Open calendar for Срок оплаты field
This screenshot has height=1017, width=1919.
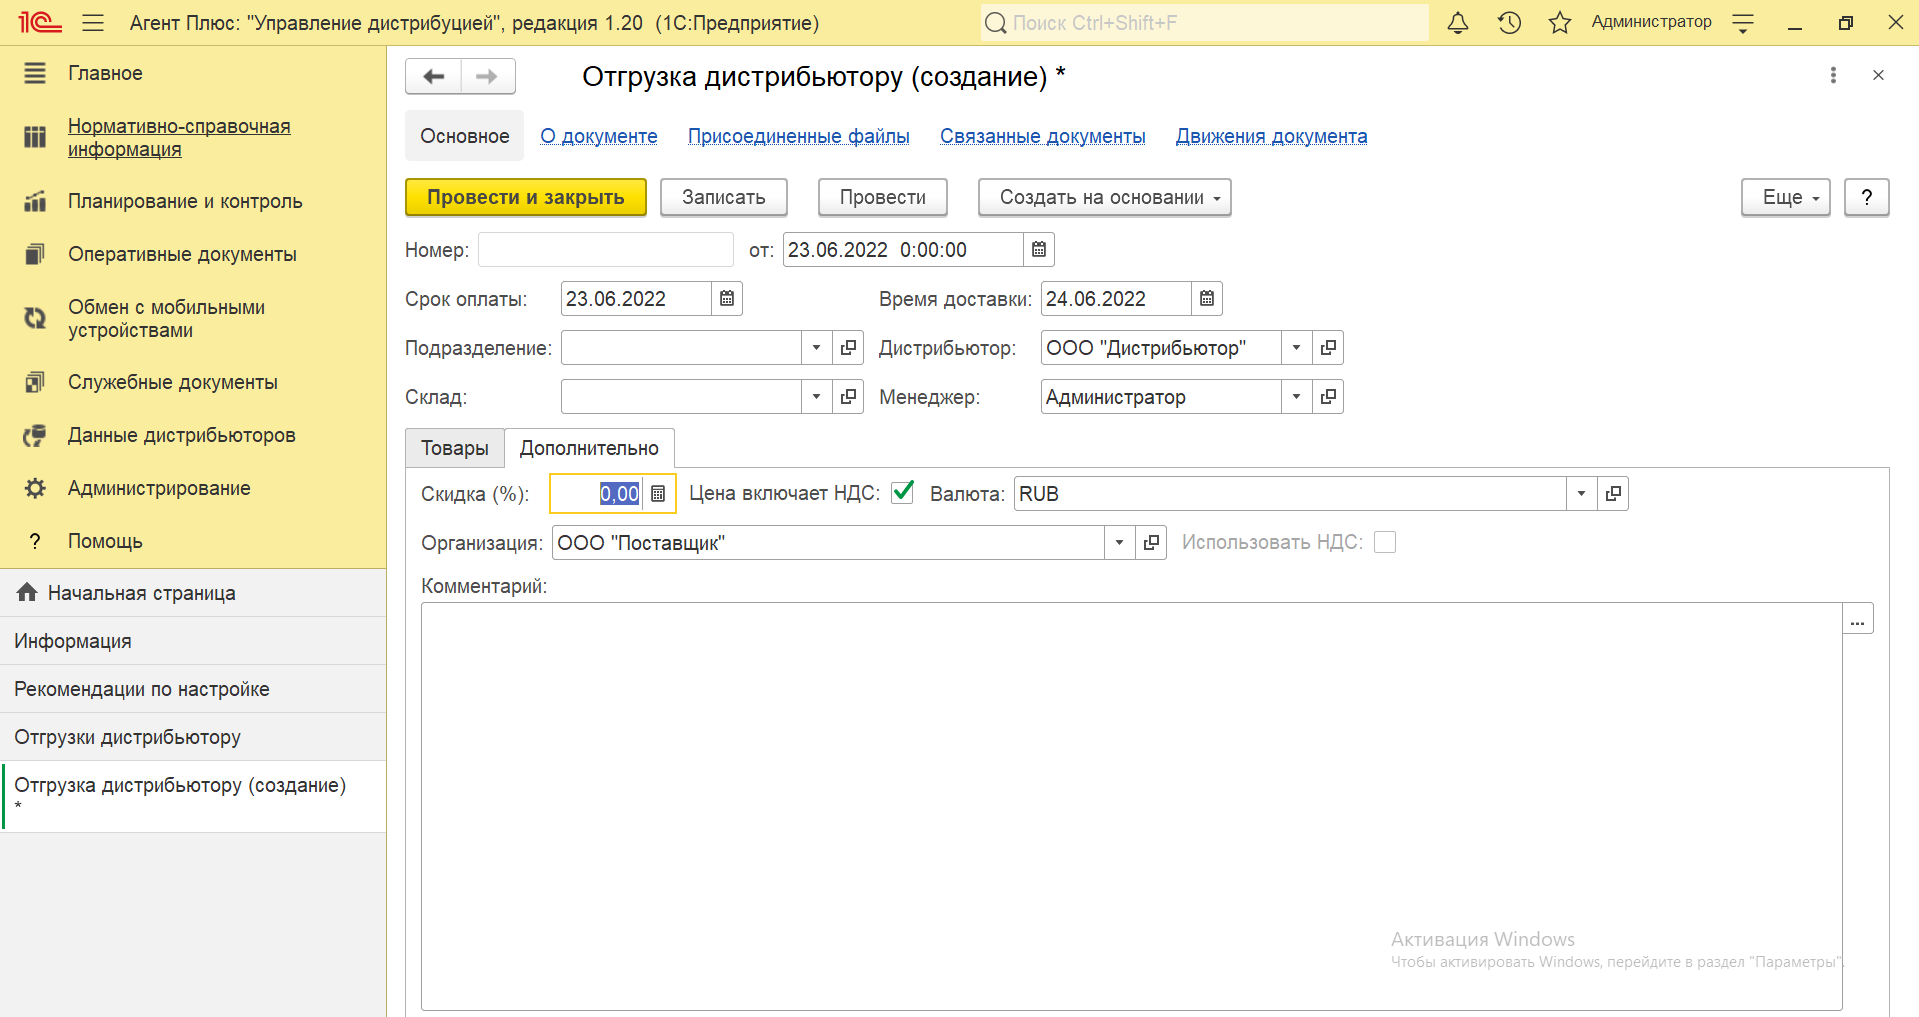click(x=727, y=299)
